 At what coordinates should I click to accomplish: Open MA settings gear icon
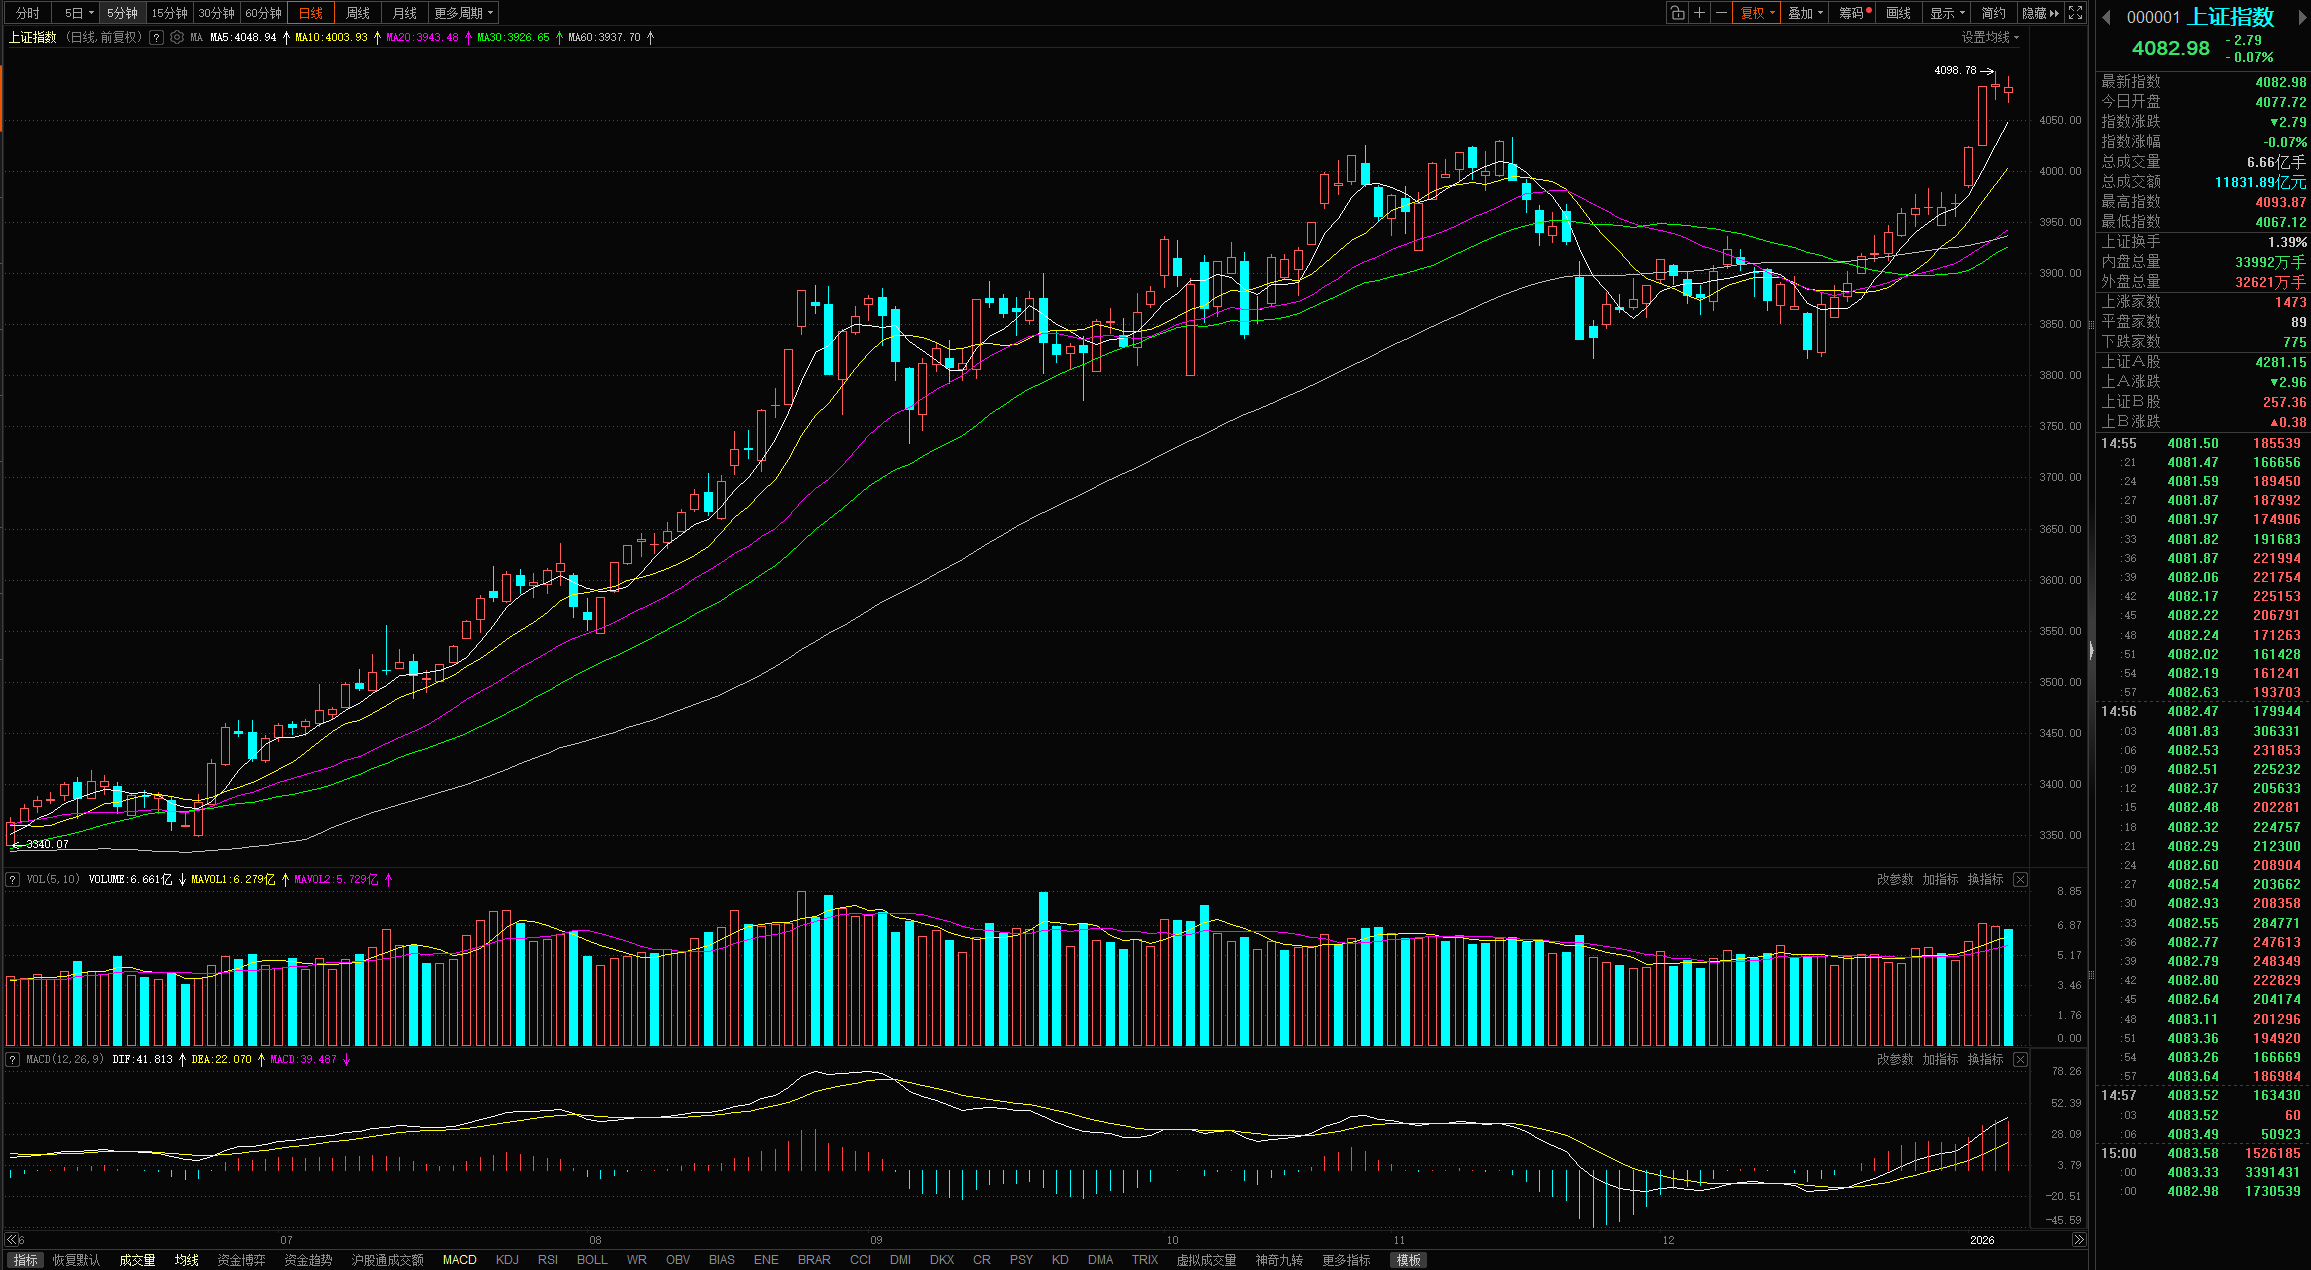pyautogui.click(x=177, y=37)
